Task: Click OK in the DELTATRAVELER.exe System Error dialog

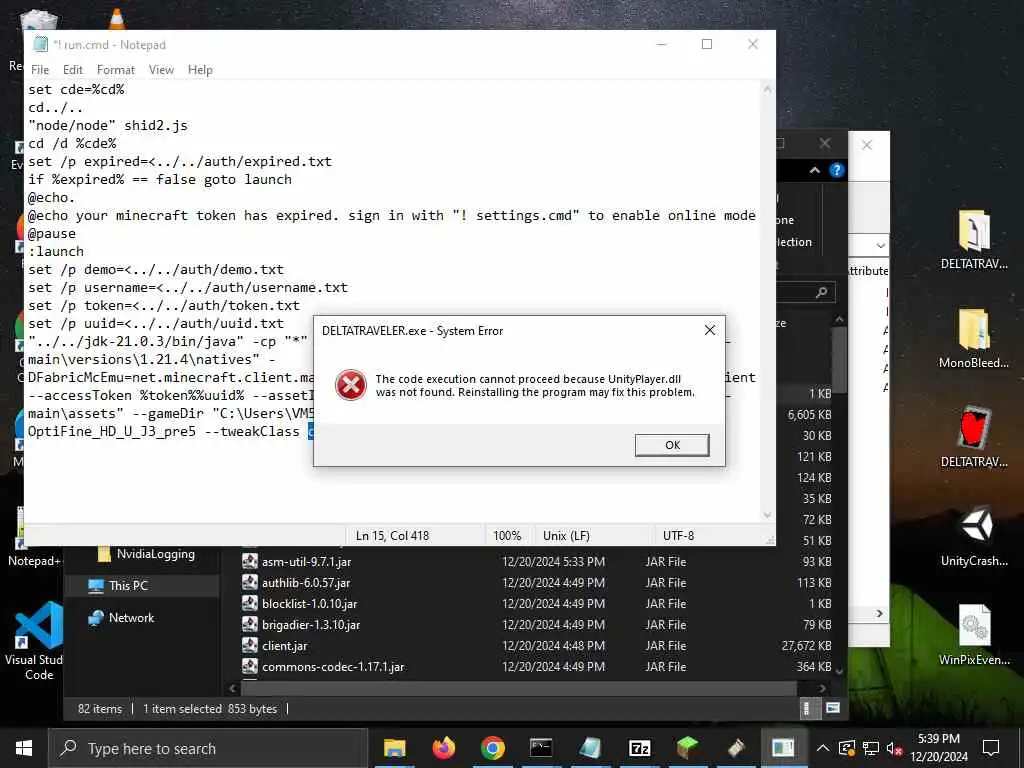Action: 672,445
